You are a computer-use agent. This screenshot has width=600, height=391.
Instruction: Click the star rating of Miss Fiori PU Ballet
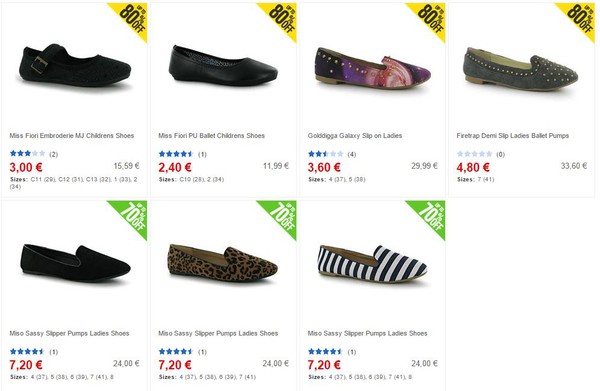[x=176, y=154]
